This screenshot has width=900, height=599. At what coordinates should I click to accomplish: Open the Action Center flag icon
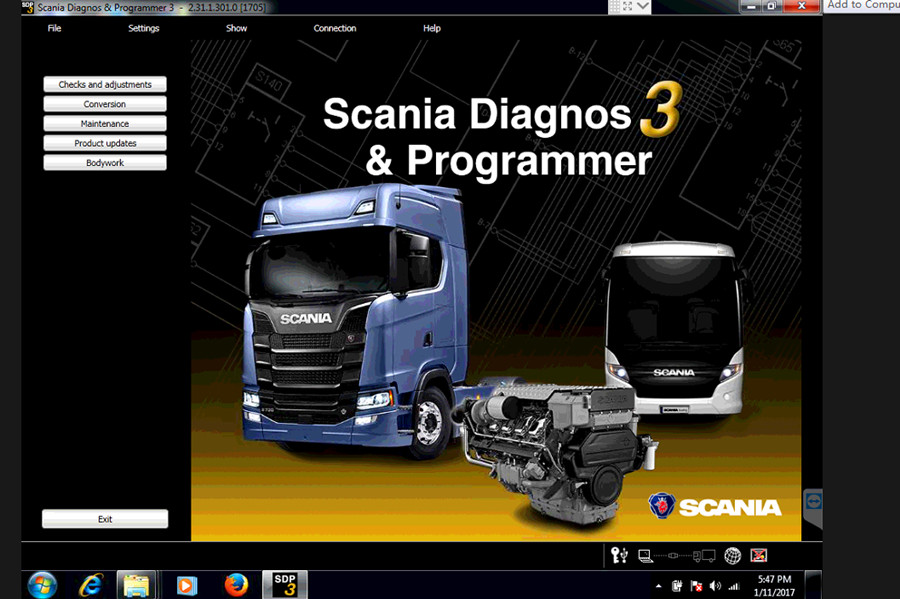(x=696, y=586)
